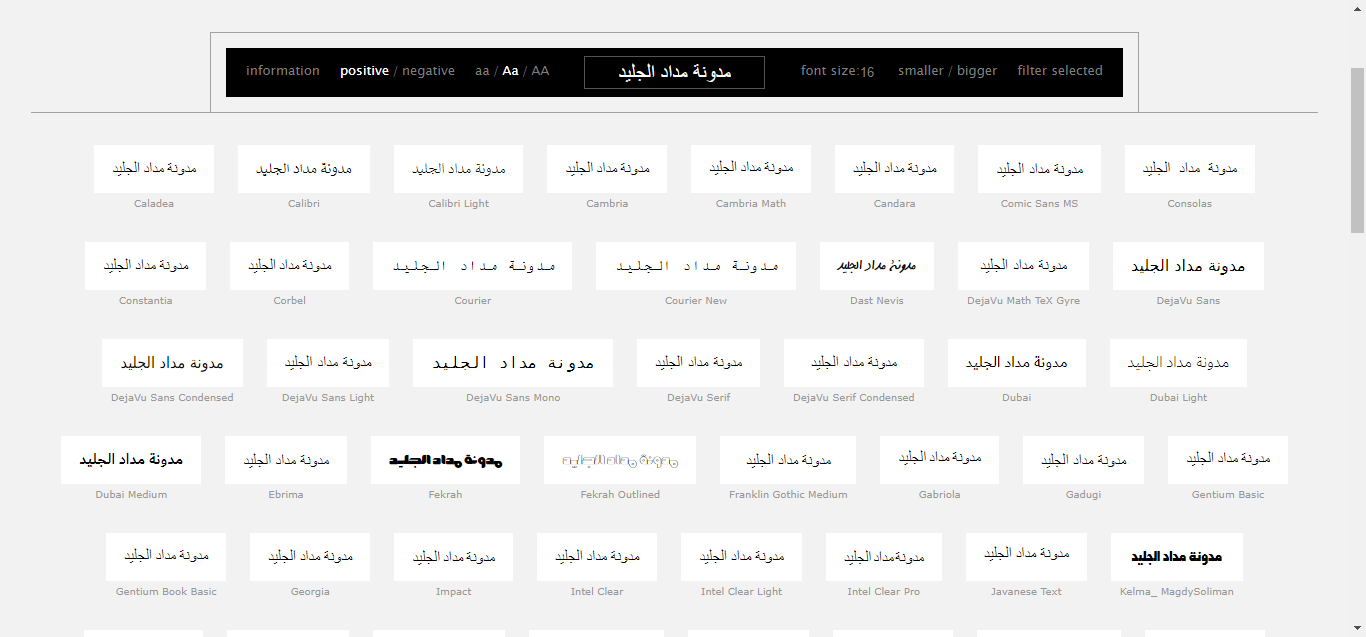Select positive display mode

[x=364, y=71]
